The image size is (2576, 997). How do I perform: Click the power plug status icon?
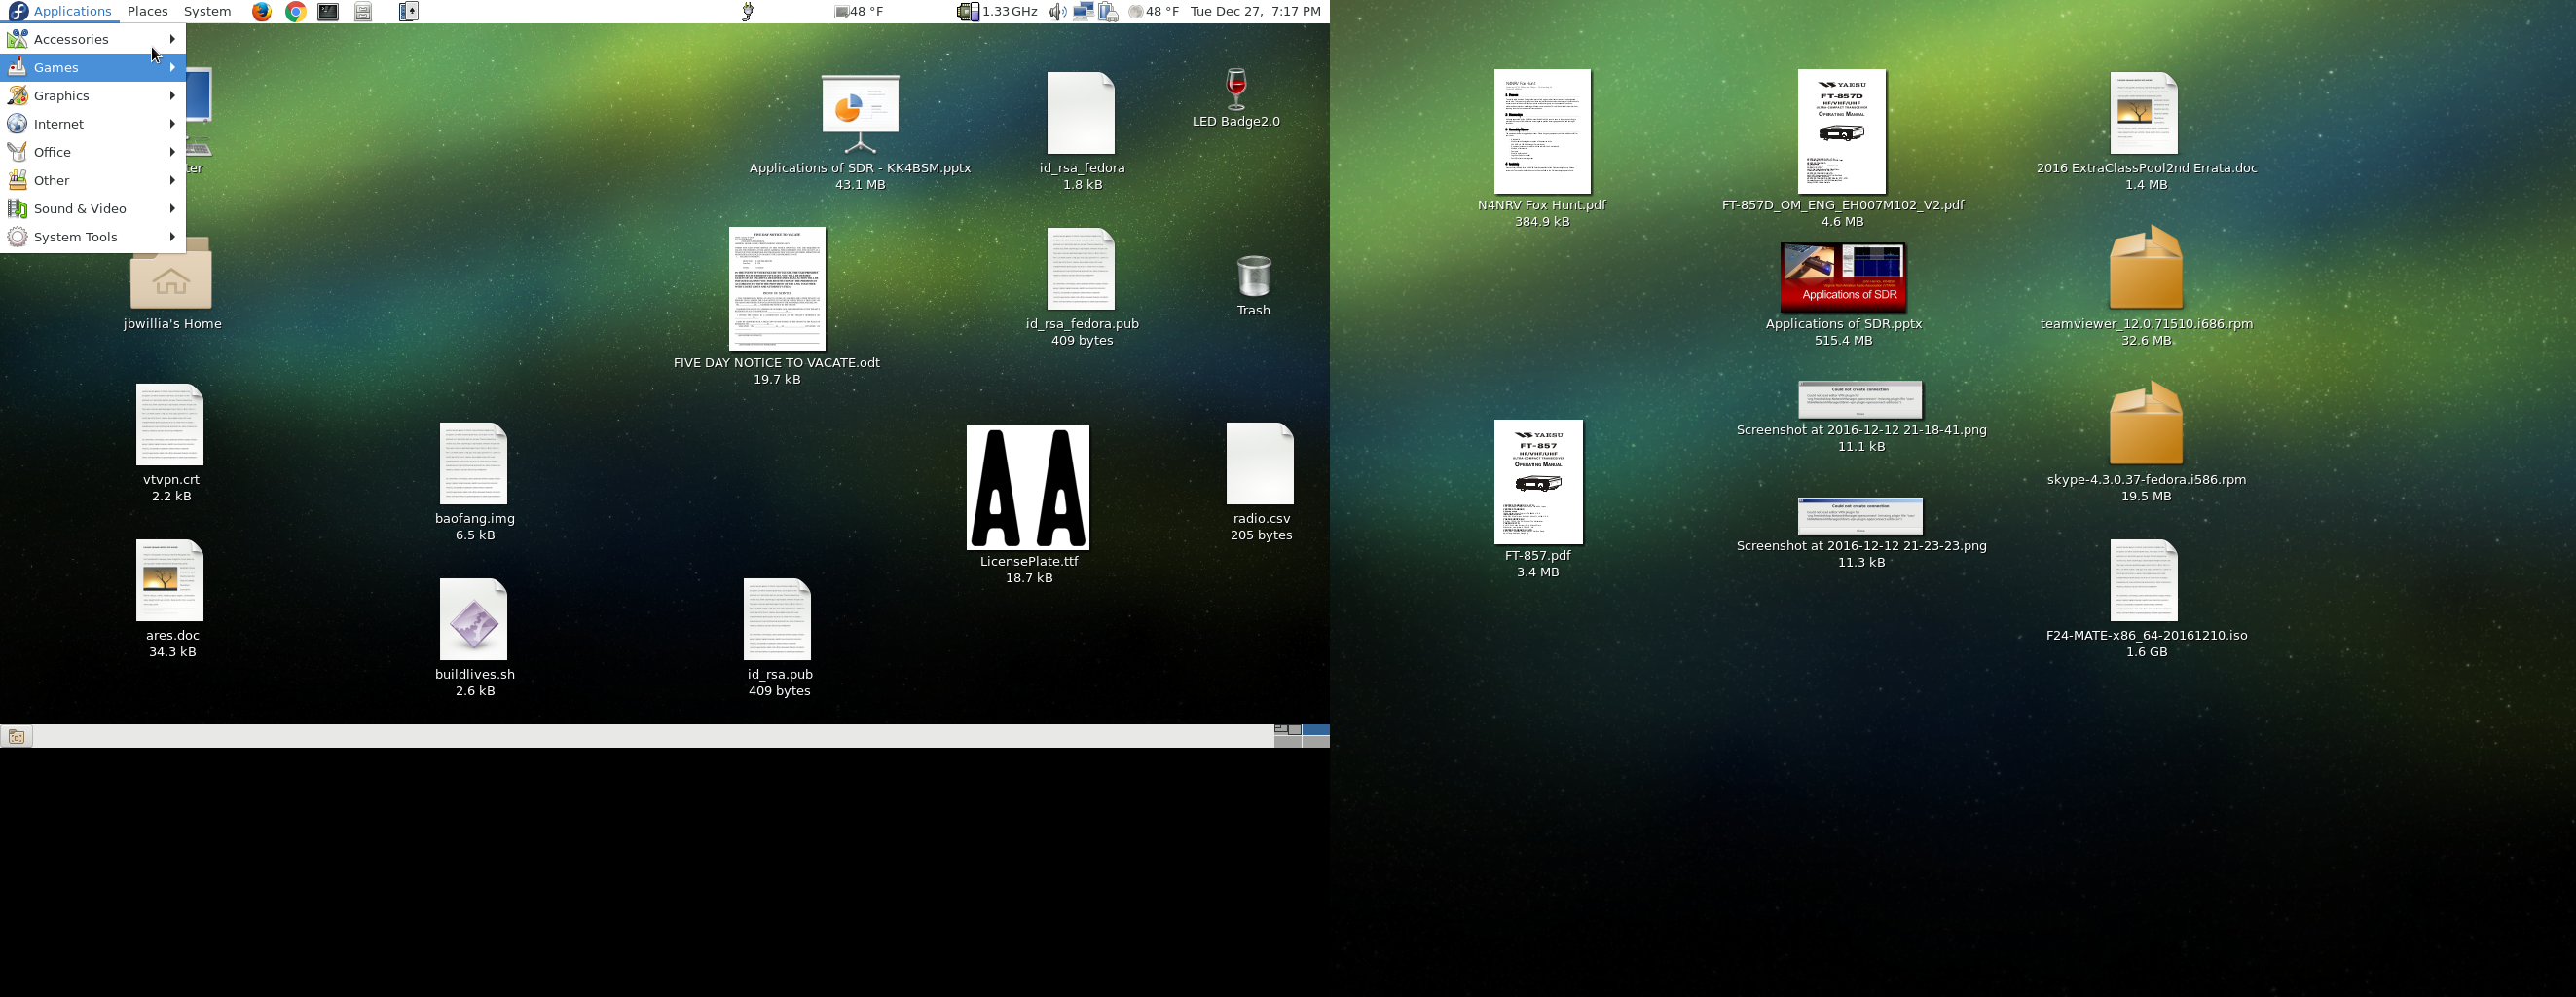(747, 12)
